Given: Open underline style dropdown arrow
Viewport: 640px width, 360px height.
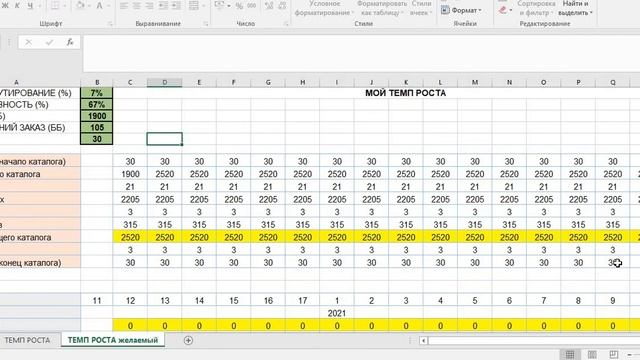Looking at the screenshot, I should point(40,6).
